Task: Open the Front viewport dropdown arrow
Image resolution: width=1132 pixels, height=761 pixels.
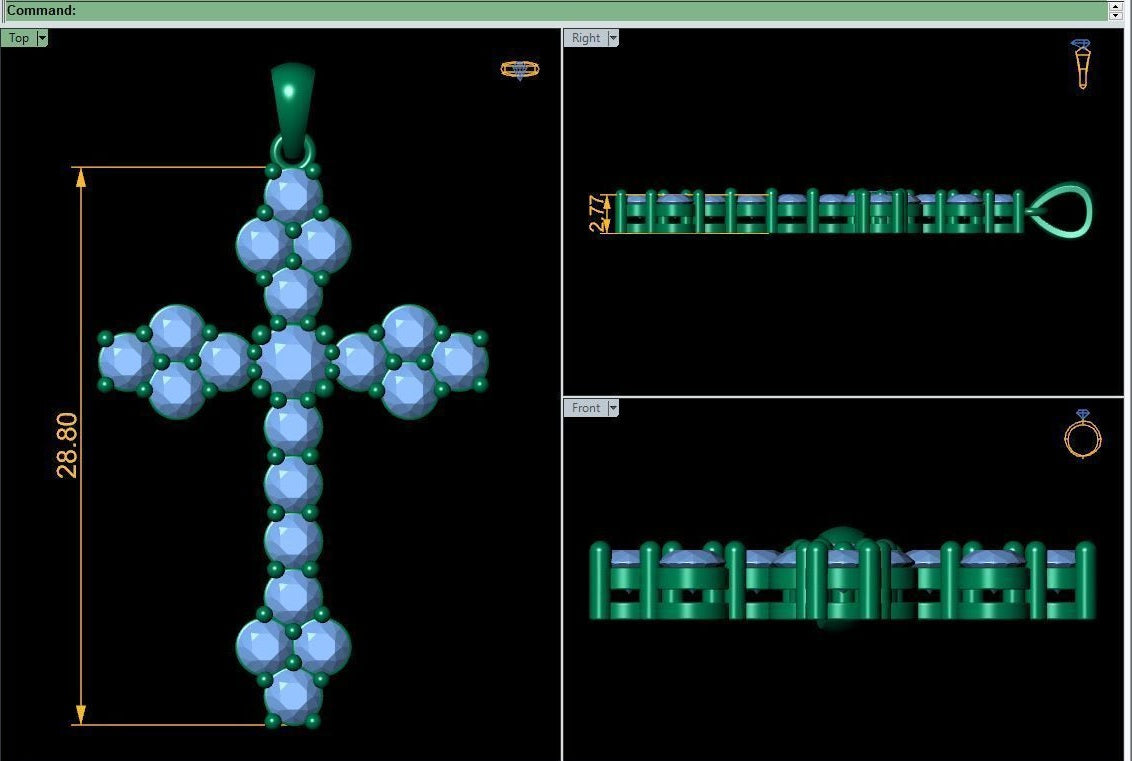Action: click(x=613, y=408)
